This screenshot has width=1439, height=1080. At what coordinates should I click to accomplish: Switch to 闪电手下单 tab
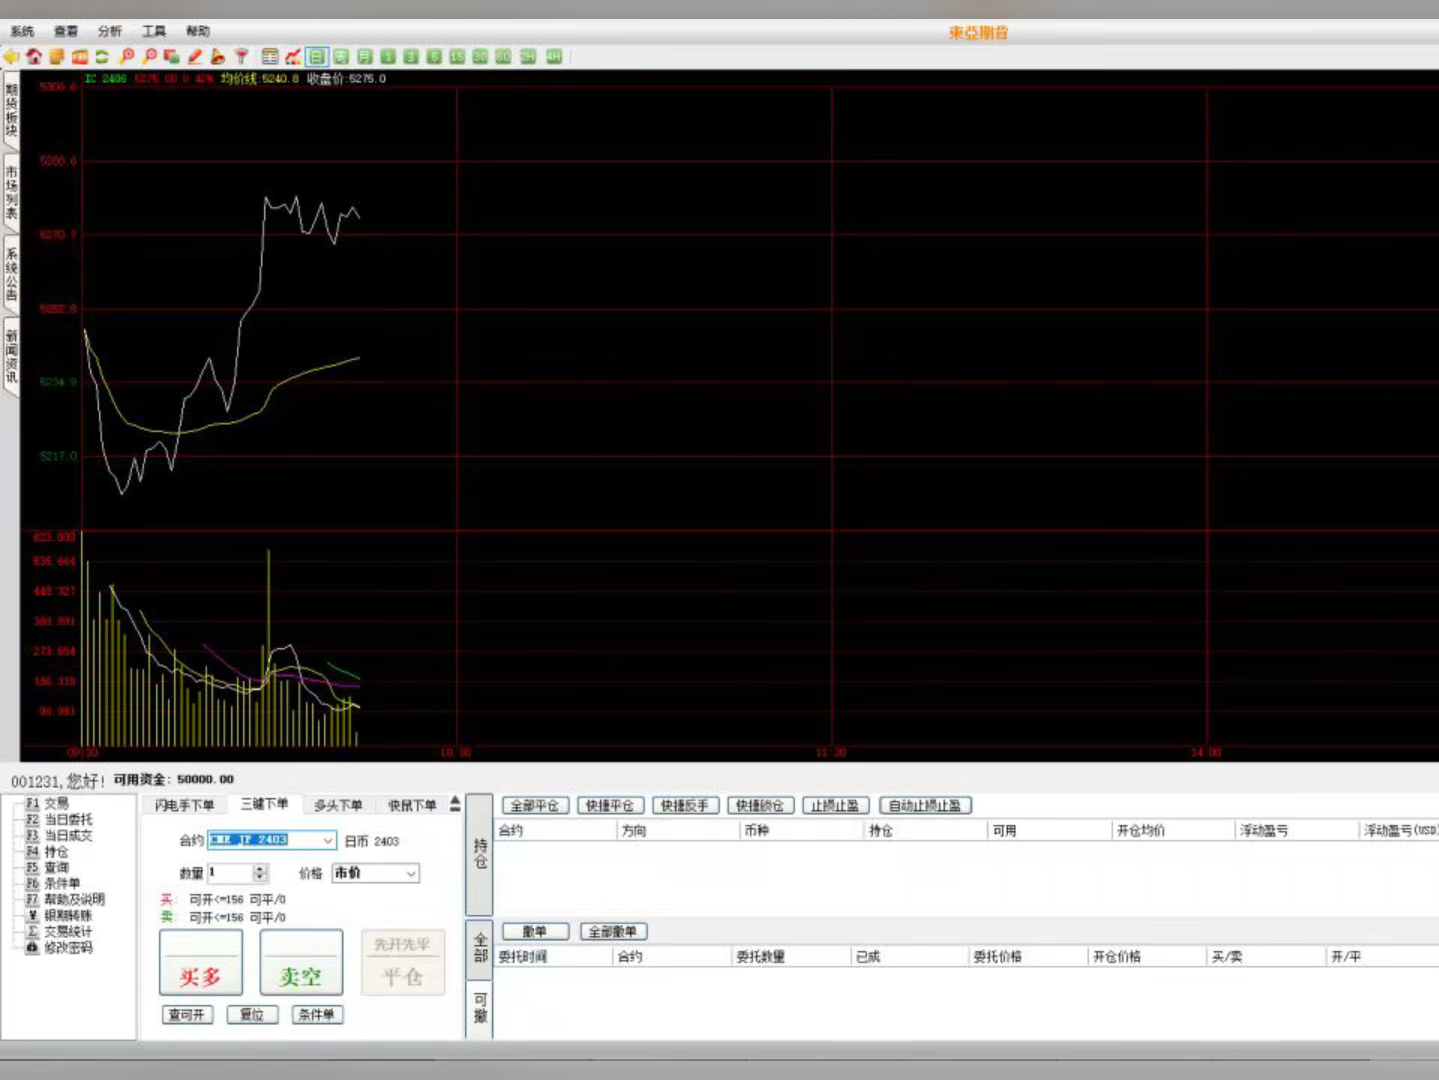(184, 805)
